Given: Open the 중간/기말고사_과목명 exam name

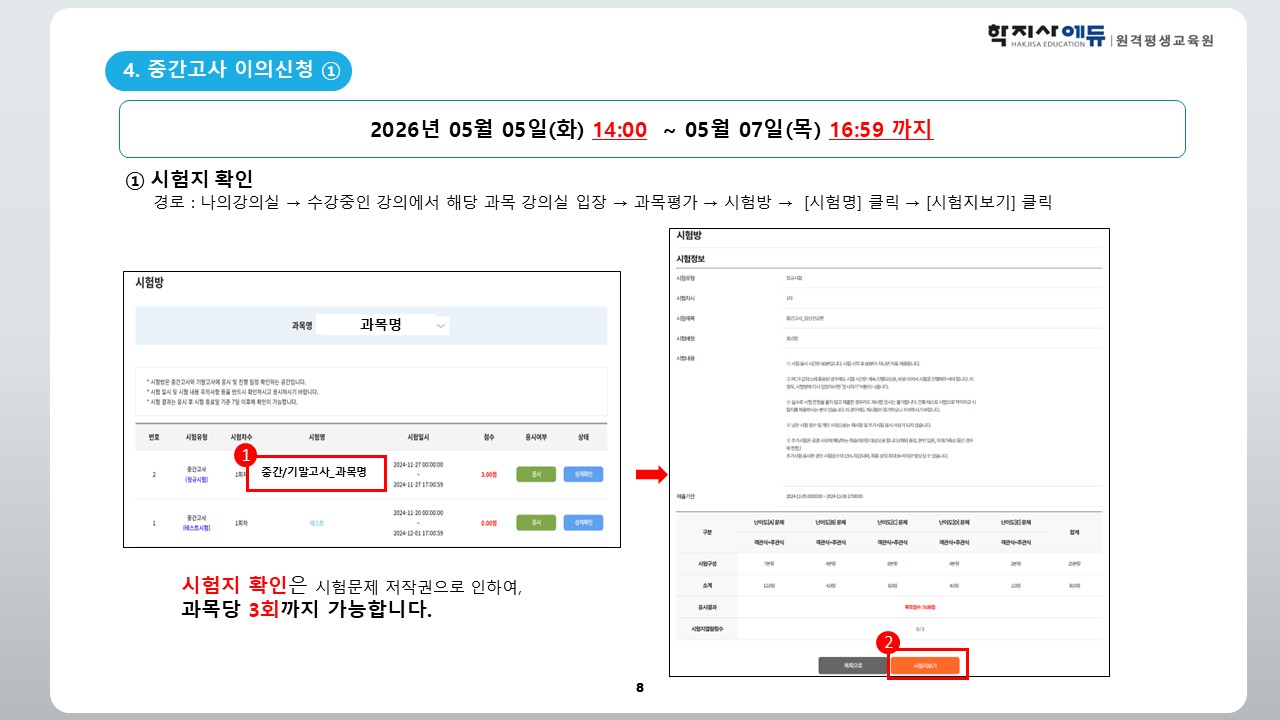Looking at the screenshot, I should point(315,472).
